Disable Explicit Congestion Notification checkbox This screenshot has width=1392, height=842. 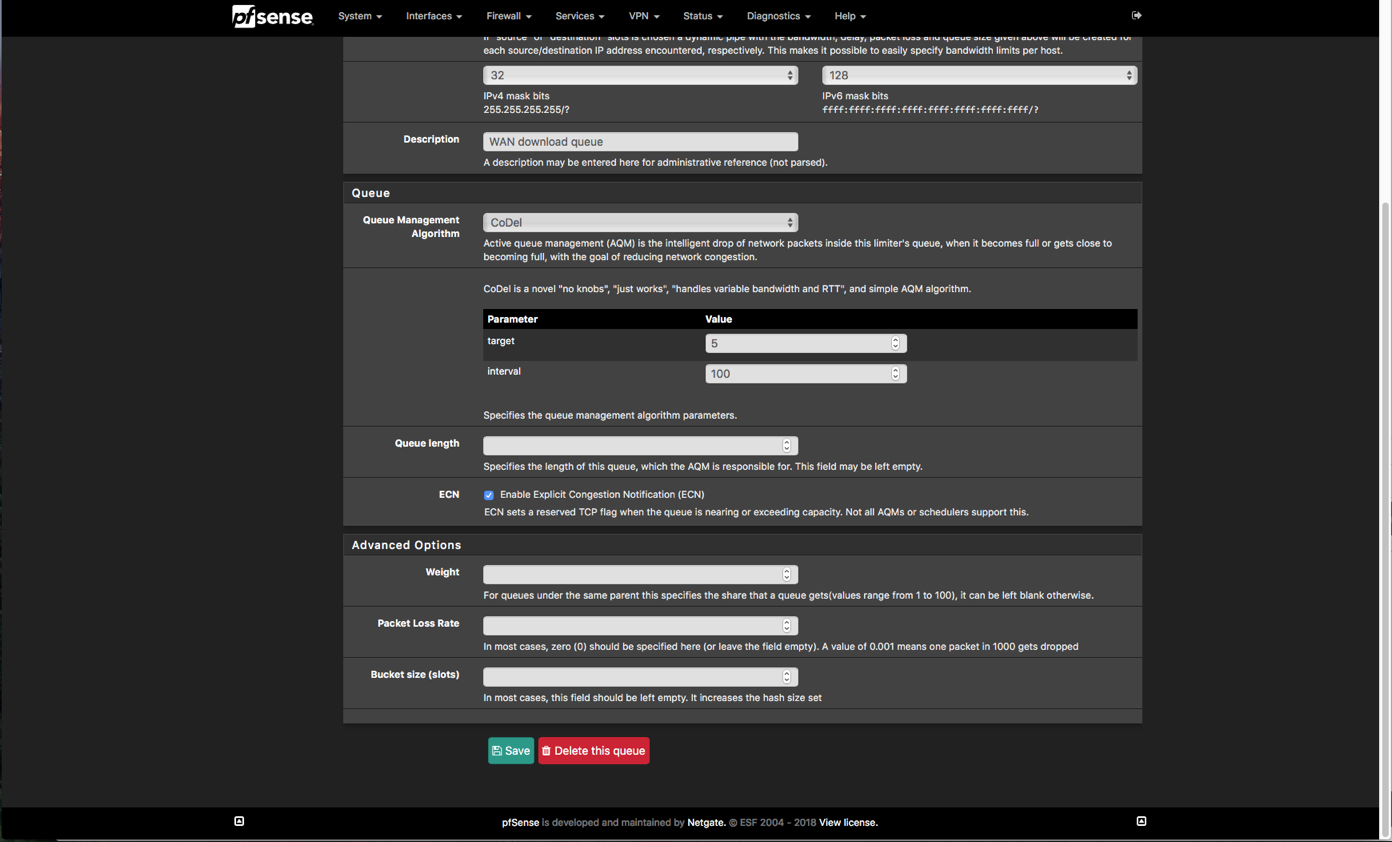point(489,495)
